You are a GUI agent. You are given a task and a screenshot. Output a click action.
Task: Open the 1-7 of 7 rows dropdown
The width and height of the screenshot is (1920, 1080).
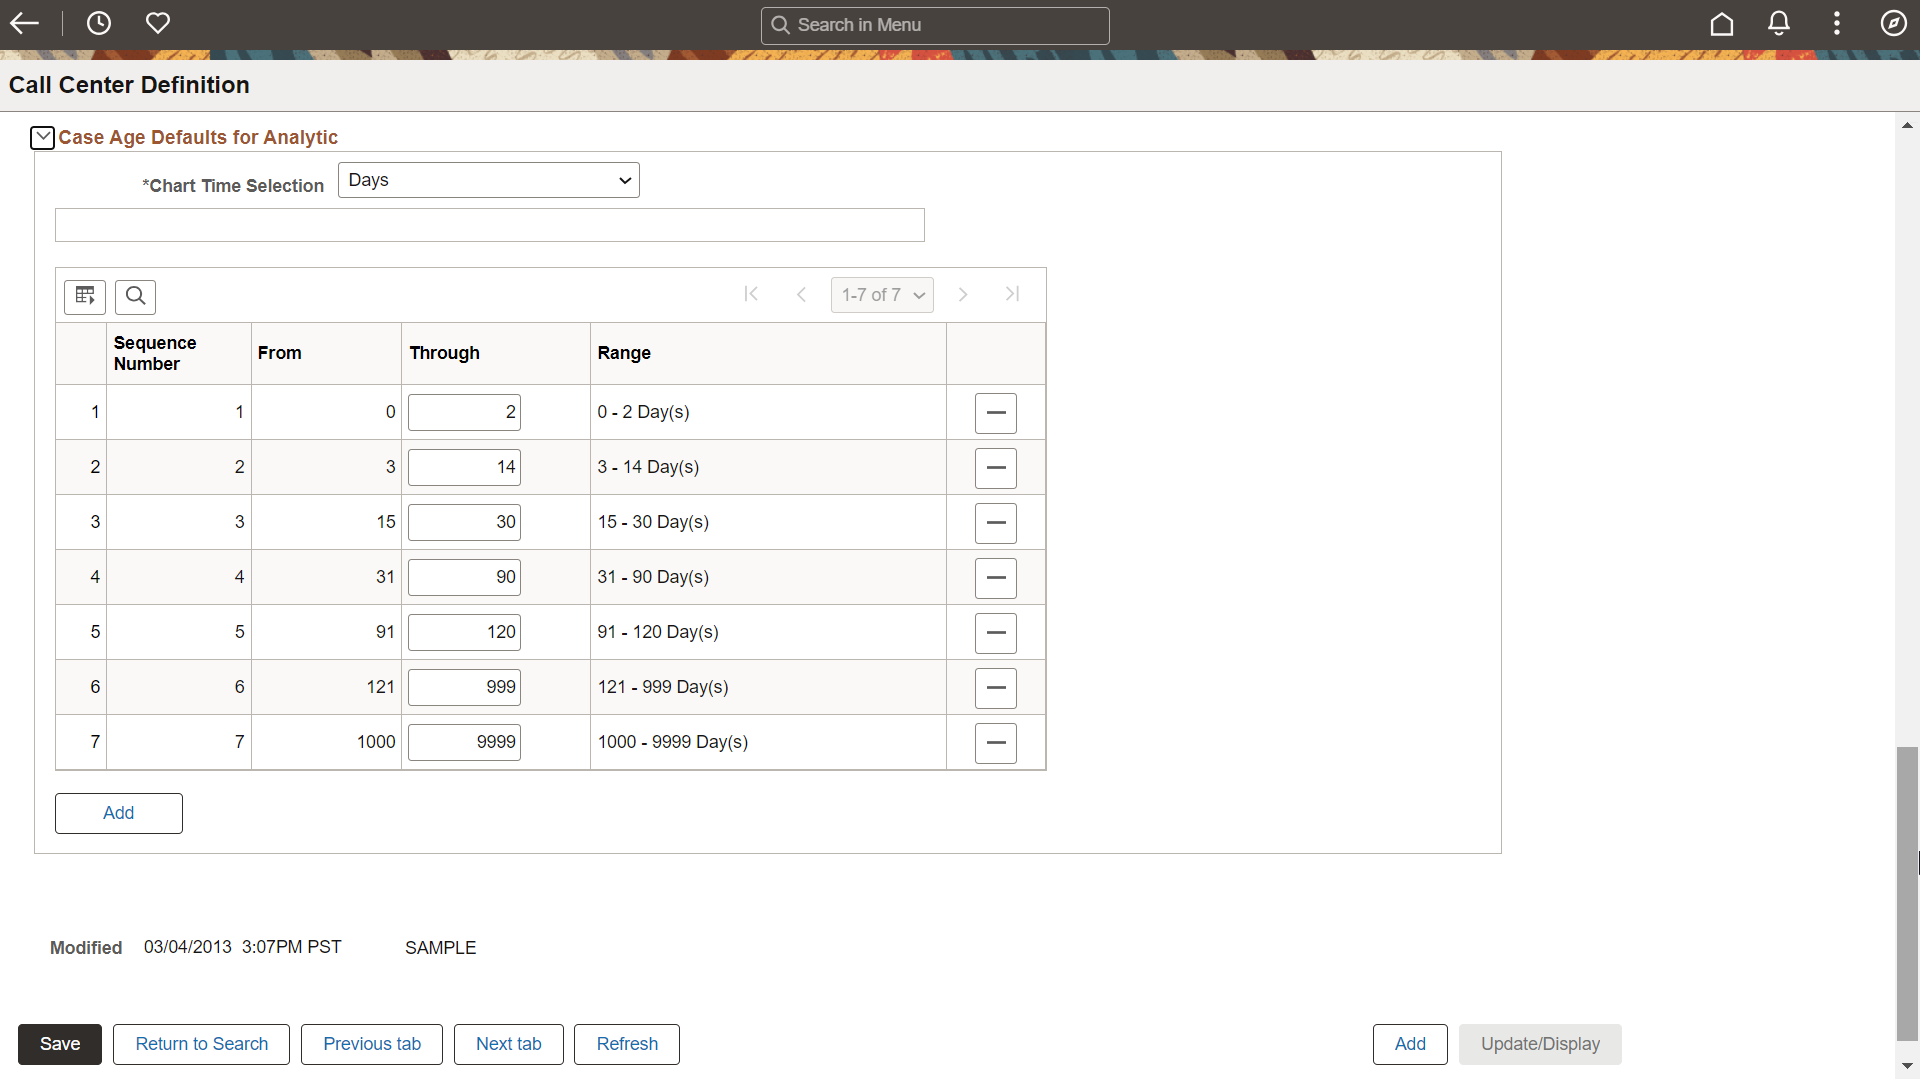click(x=882, y=295)
